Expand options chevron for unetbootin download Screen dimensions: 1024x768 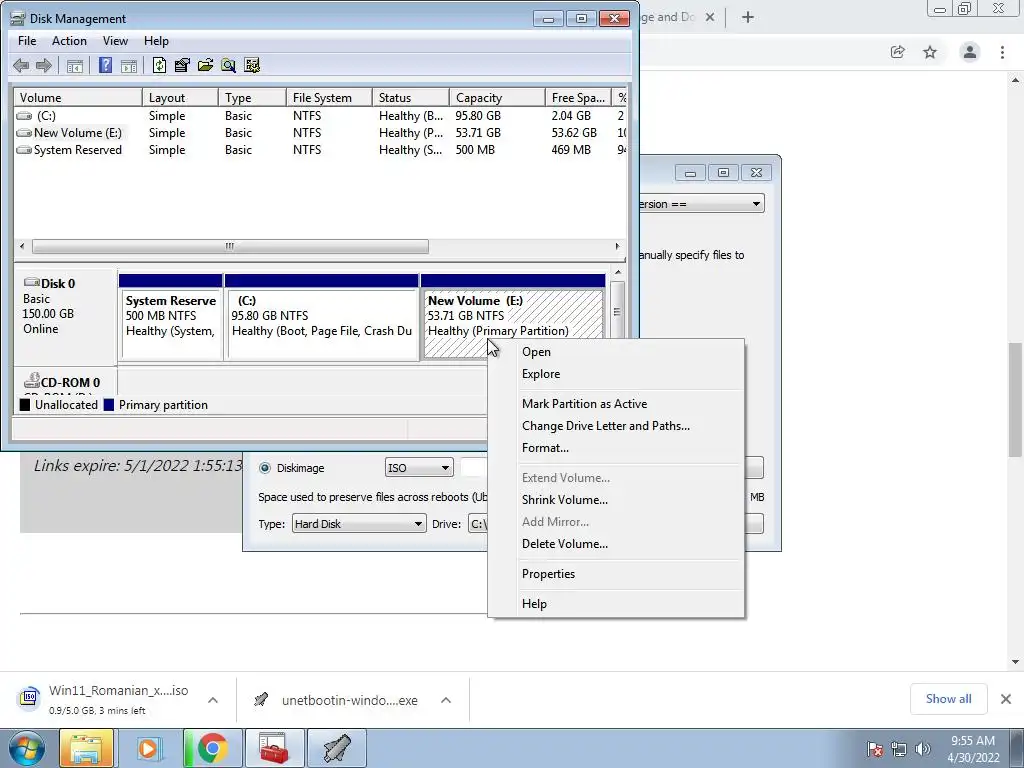point(446,700)
